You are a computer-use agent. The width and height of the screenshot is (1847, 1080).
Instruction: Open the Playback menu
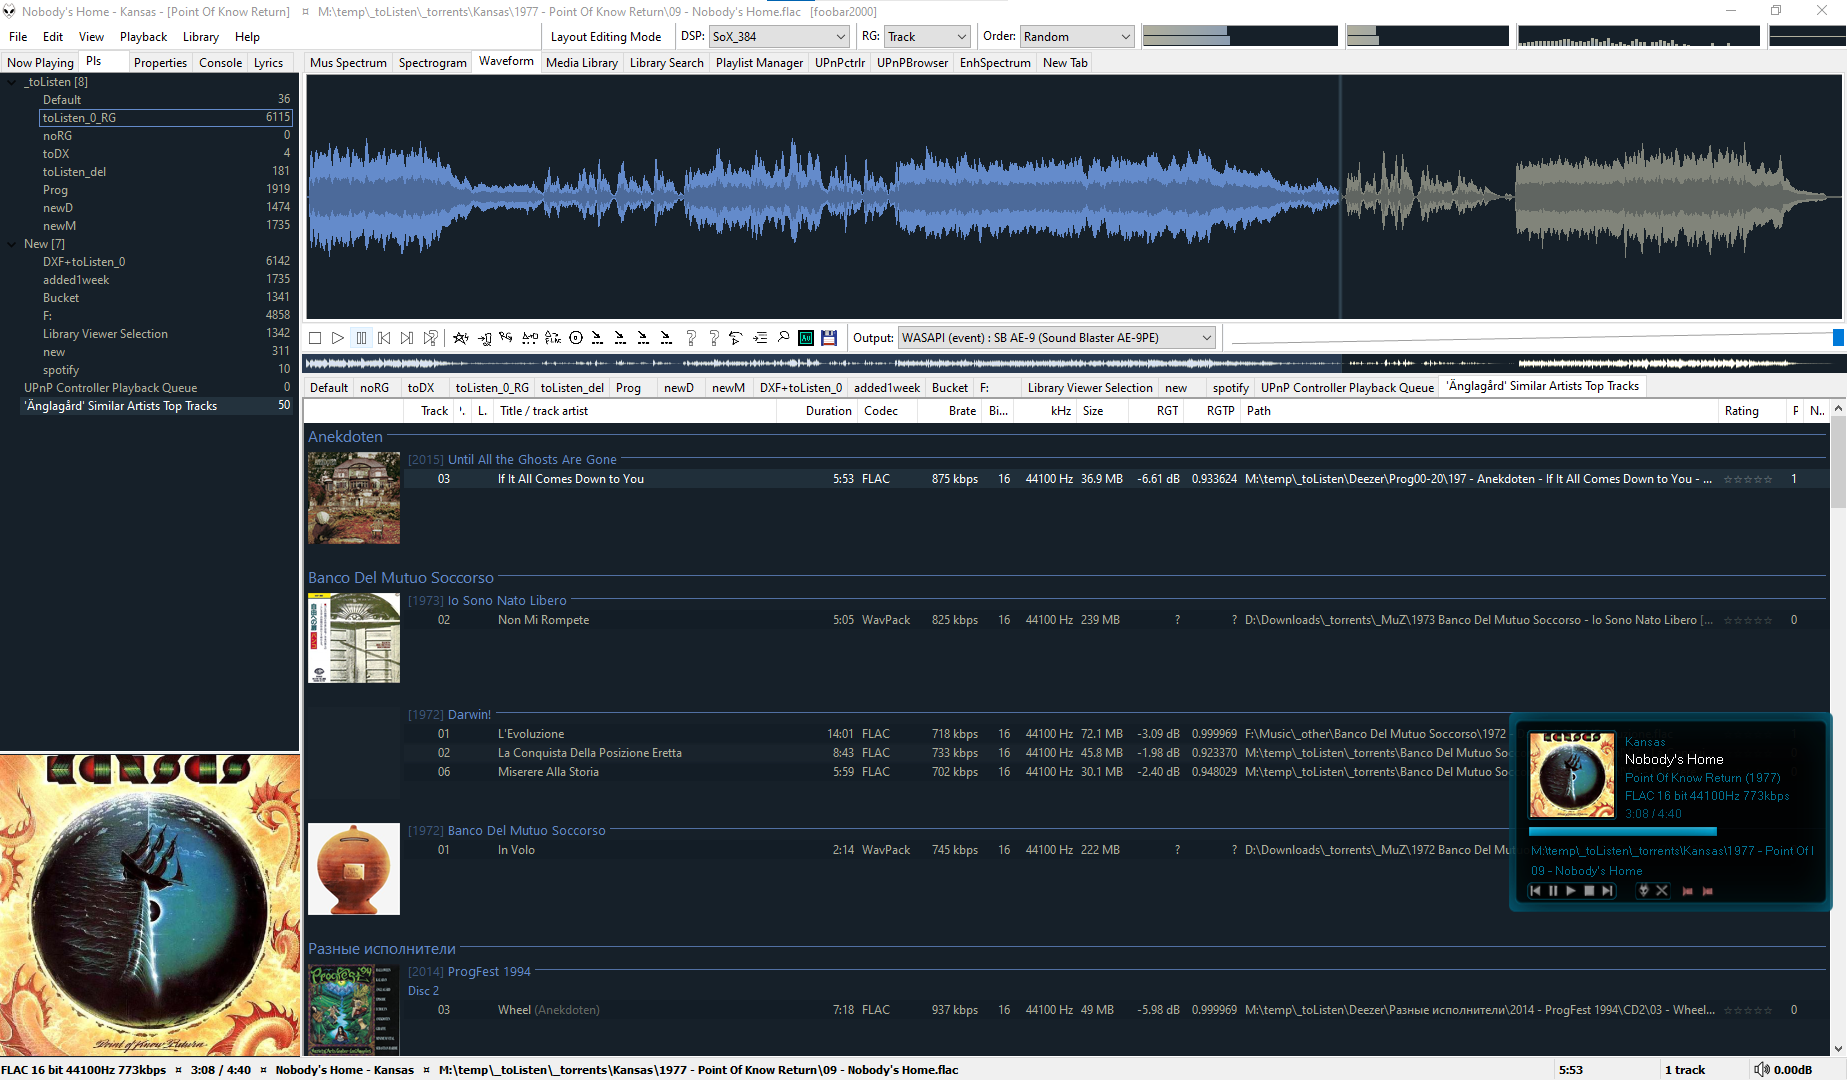click(x=143, y=37)
